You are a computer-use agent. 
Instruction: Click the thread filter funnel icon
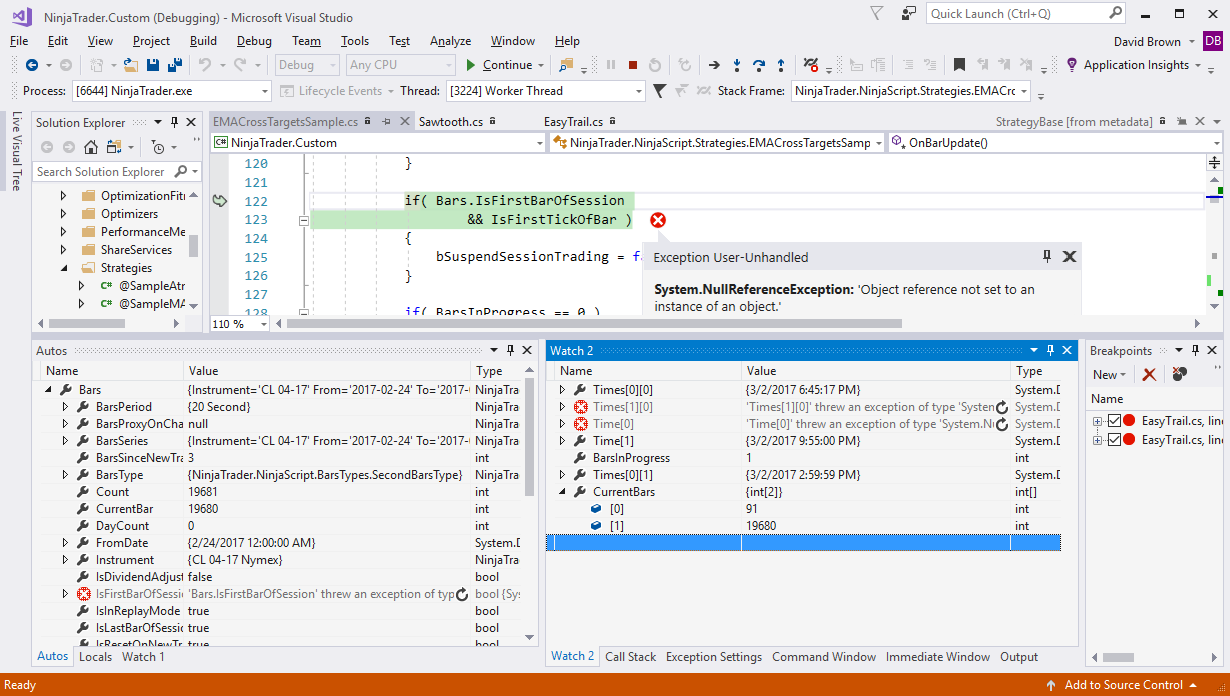click(x=659, y=91)
